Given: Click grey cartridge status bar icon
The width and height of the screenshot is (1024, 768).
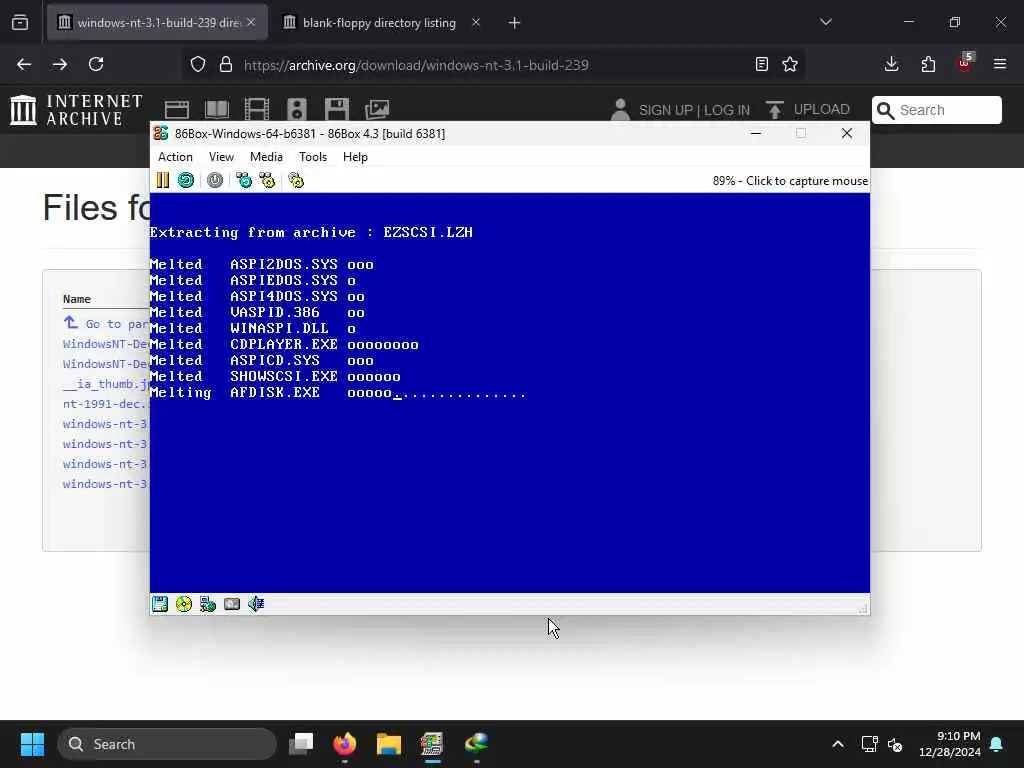Looking at the screenshot, I should click(x=232, y=604).
